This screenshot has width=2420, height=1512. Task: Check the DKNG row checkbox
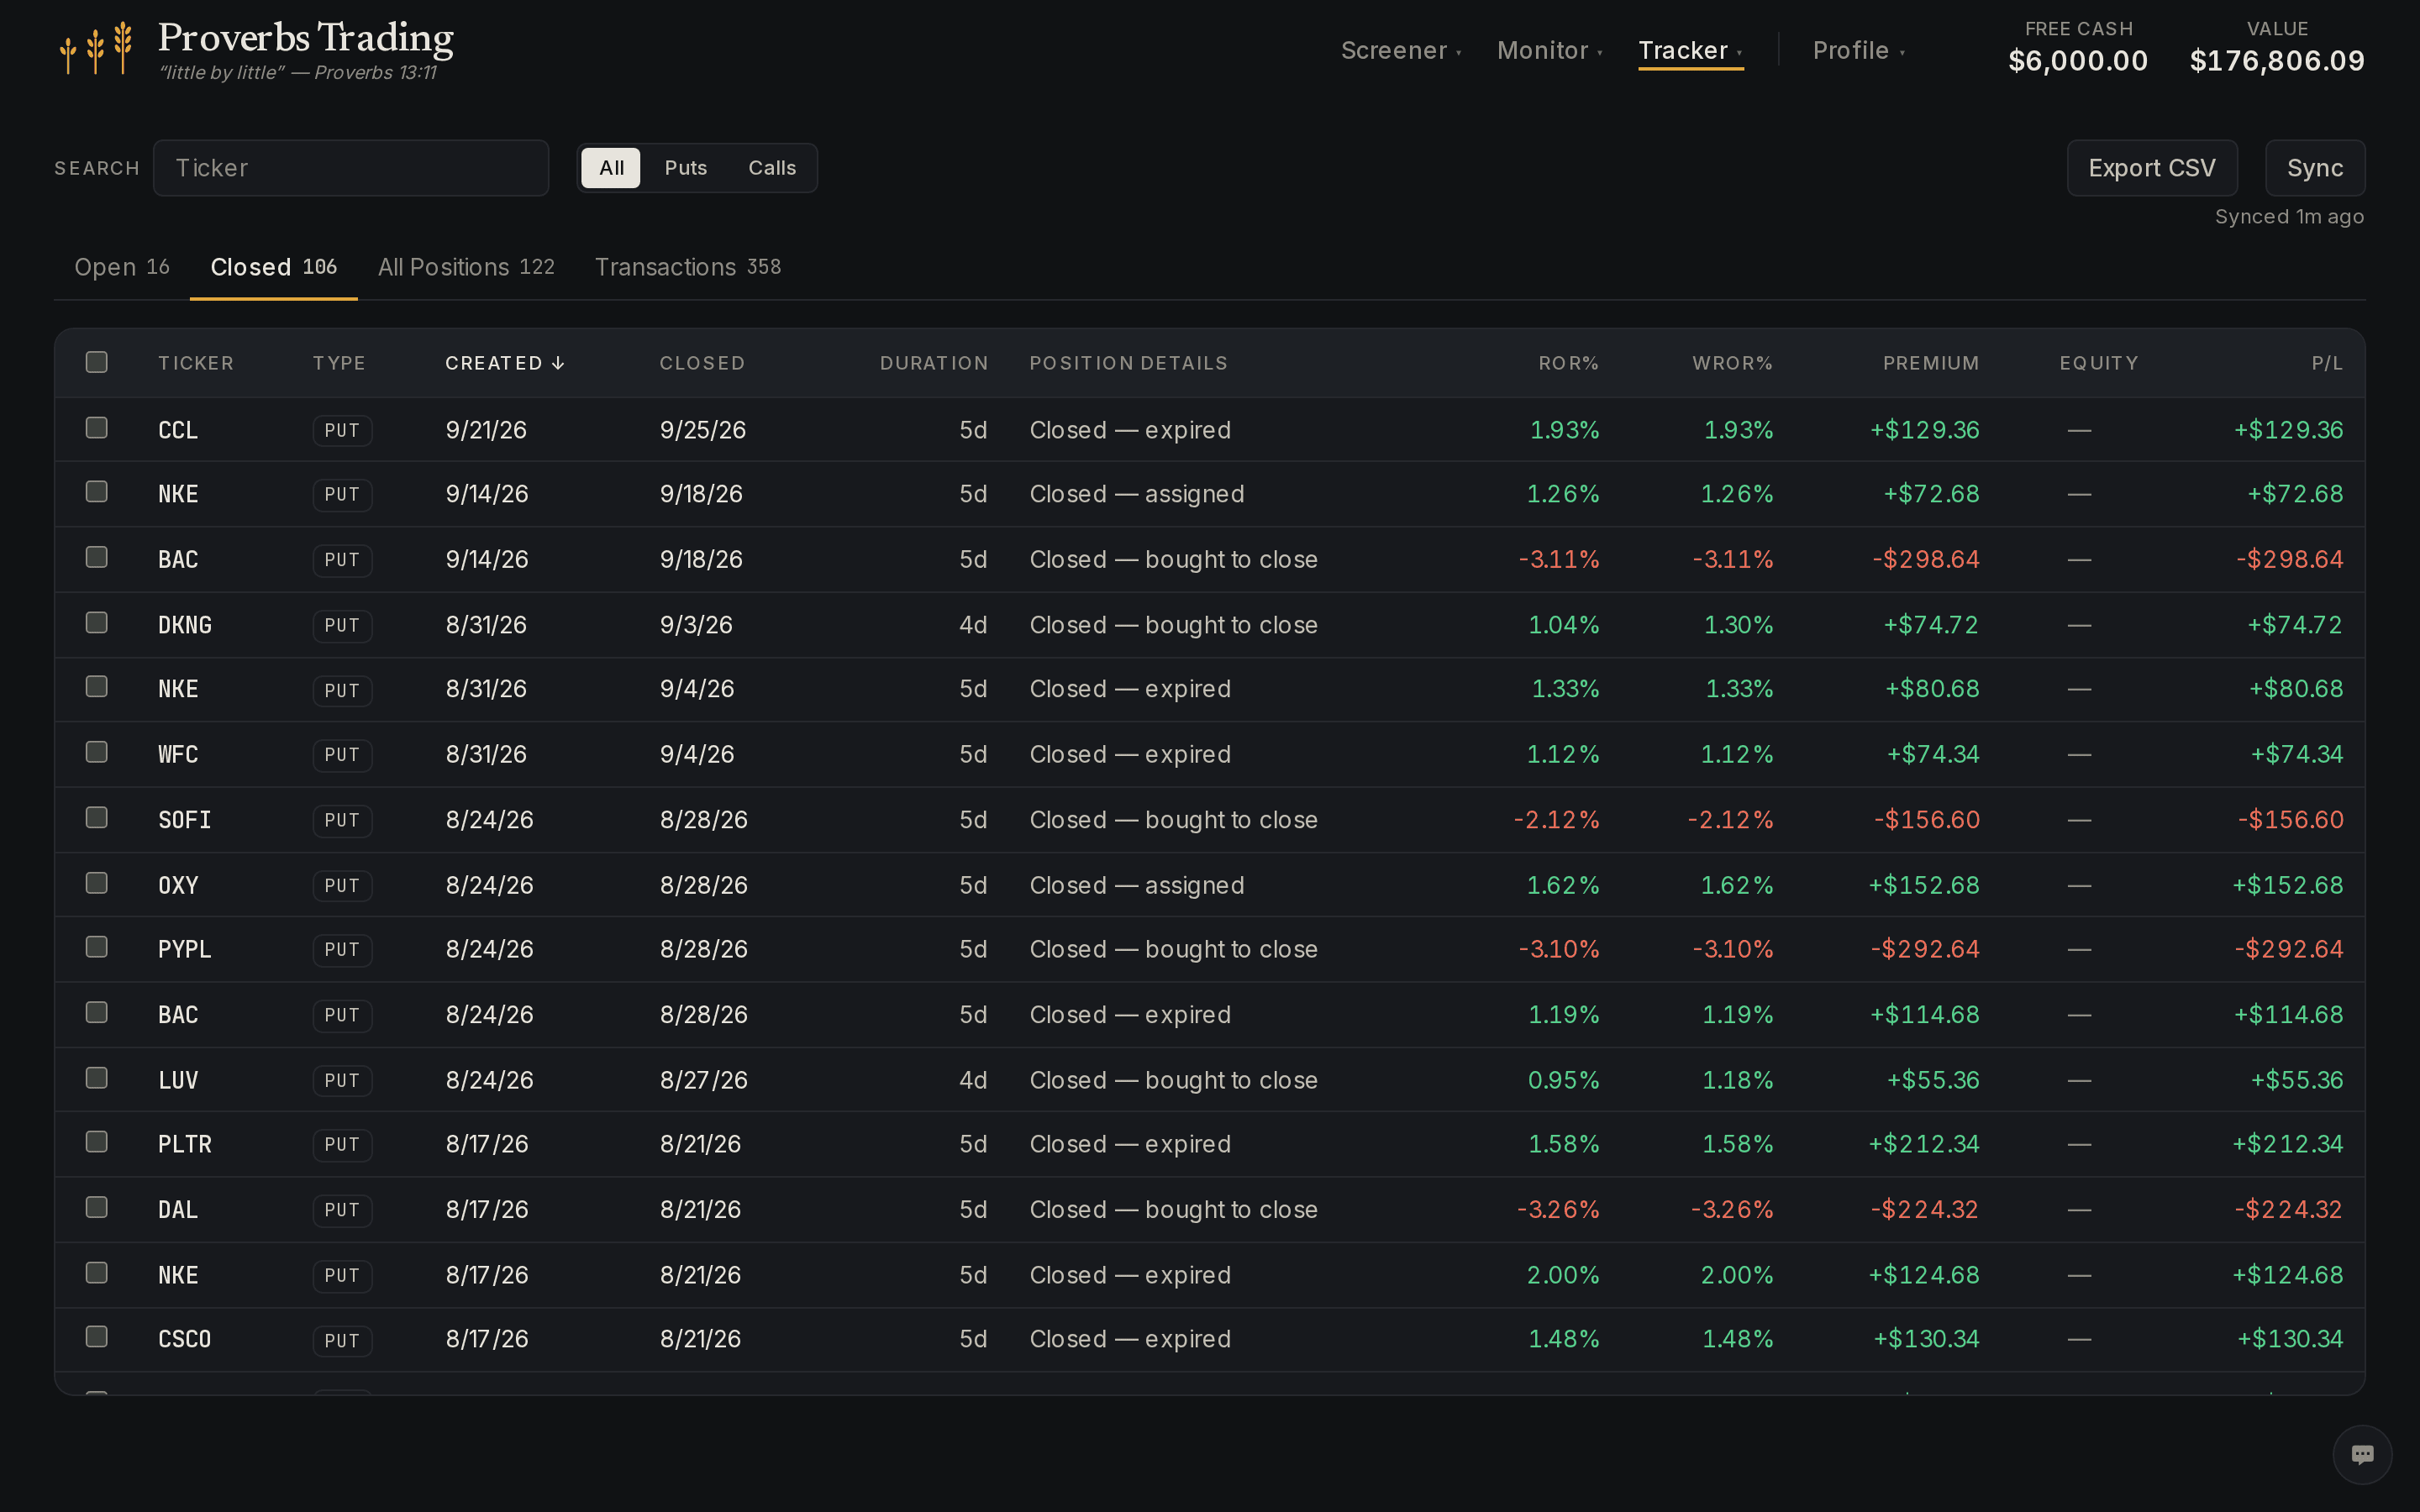[97, 623]
